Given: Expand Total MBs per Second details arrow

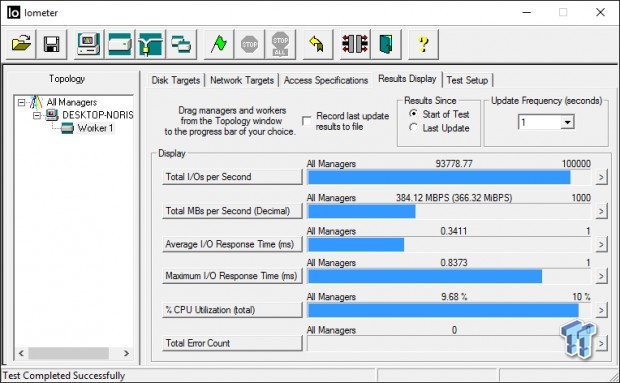Looking at the screenshot, I should coord(601,211).
